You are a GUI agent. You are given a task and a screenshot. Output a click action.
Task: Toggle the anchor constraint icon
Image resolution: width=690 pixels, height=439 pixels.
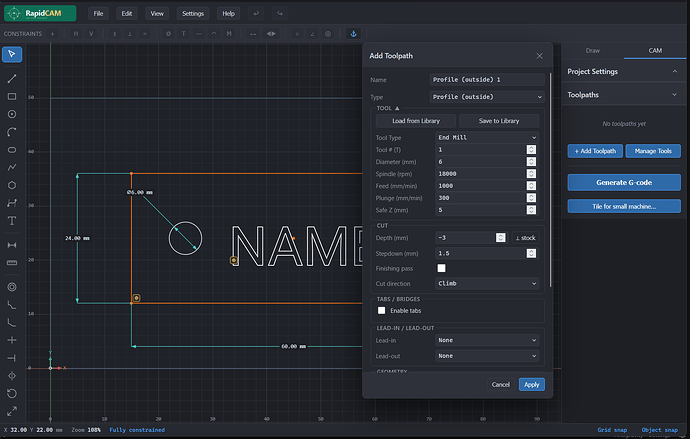point(353,33)
